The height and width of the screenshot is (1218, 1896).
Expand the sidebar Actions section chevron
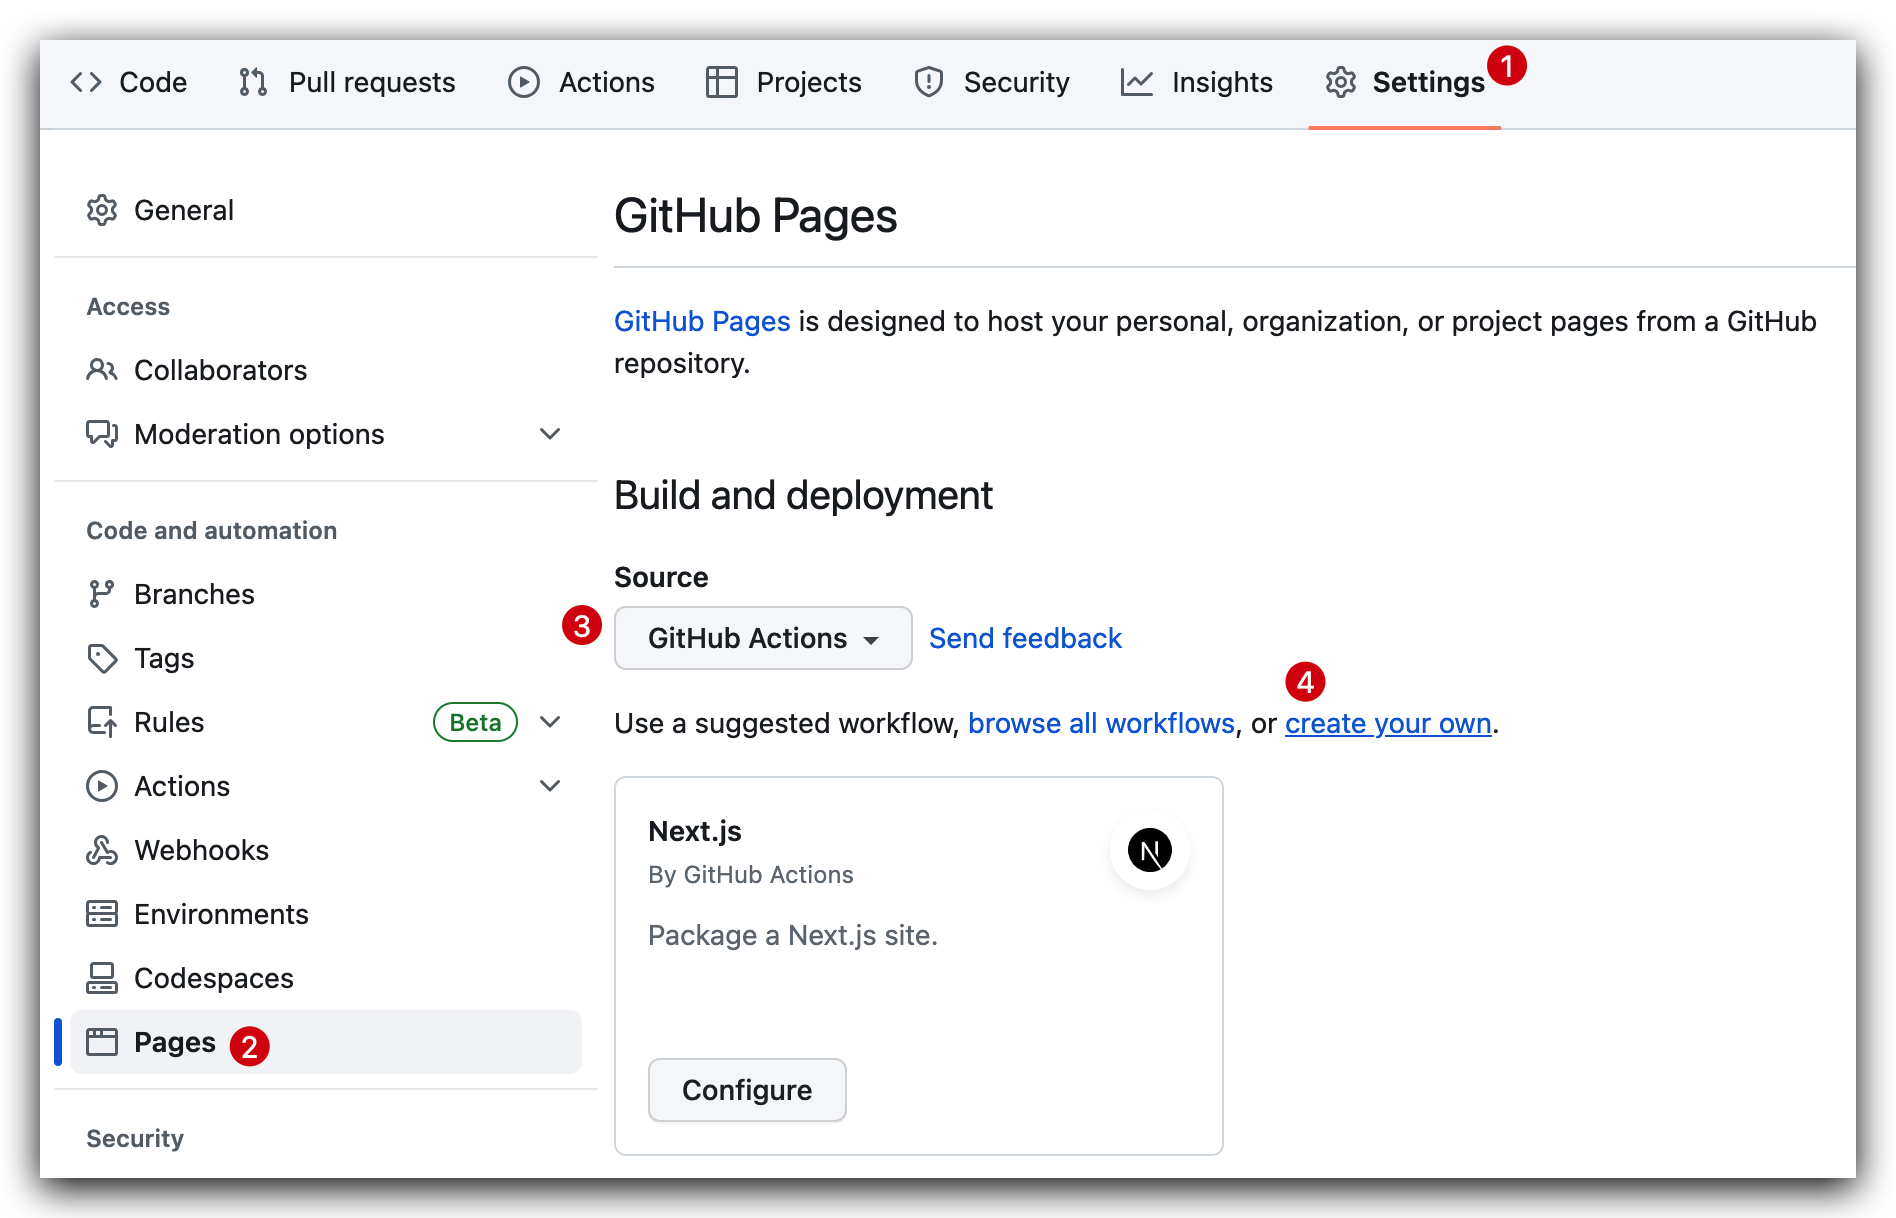pyautogui.click(x=550, y=786)
